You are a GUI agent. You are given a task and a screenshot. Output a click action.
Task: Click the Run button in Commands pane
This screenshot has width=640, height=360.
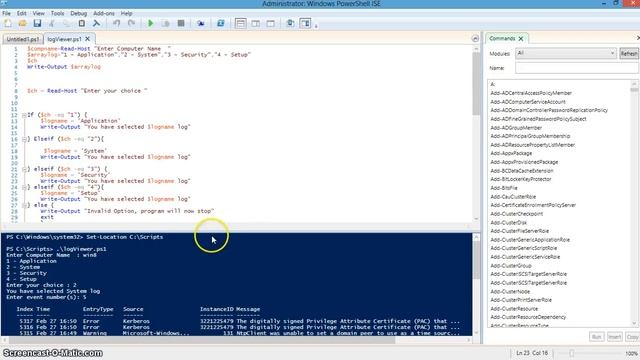click(596, 337)
